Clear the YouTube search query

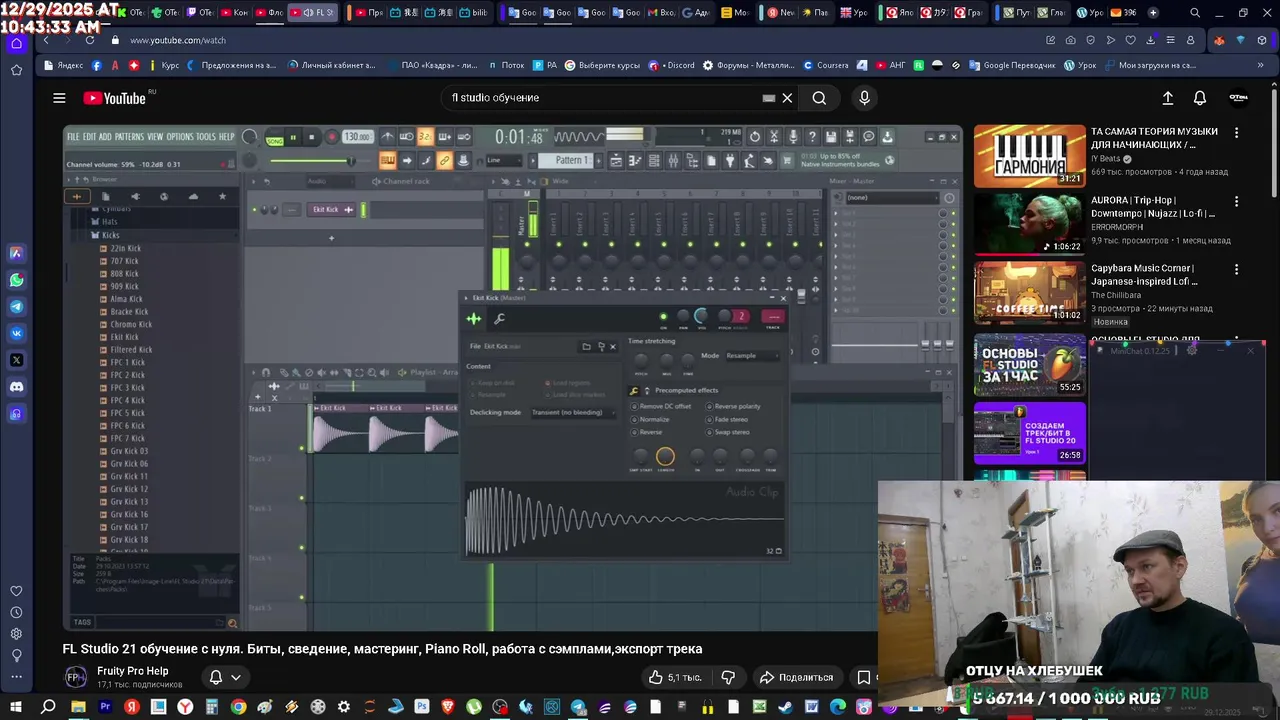[x=787, y=98]
